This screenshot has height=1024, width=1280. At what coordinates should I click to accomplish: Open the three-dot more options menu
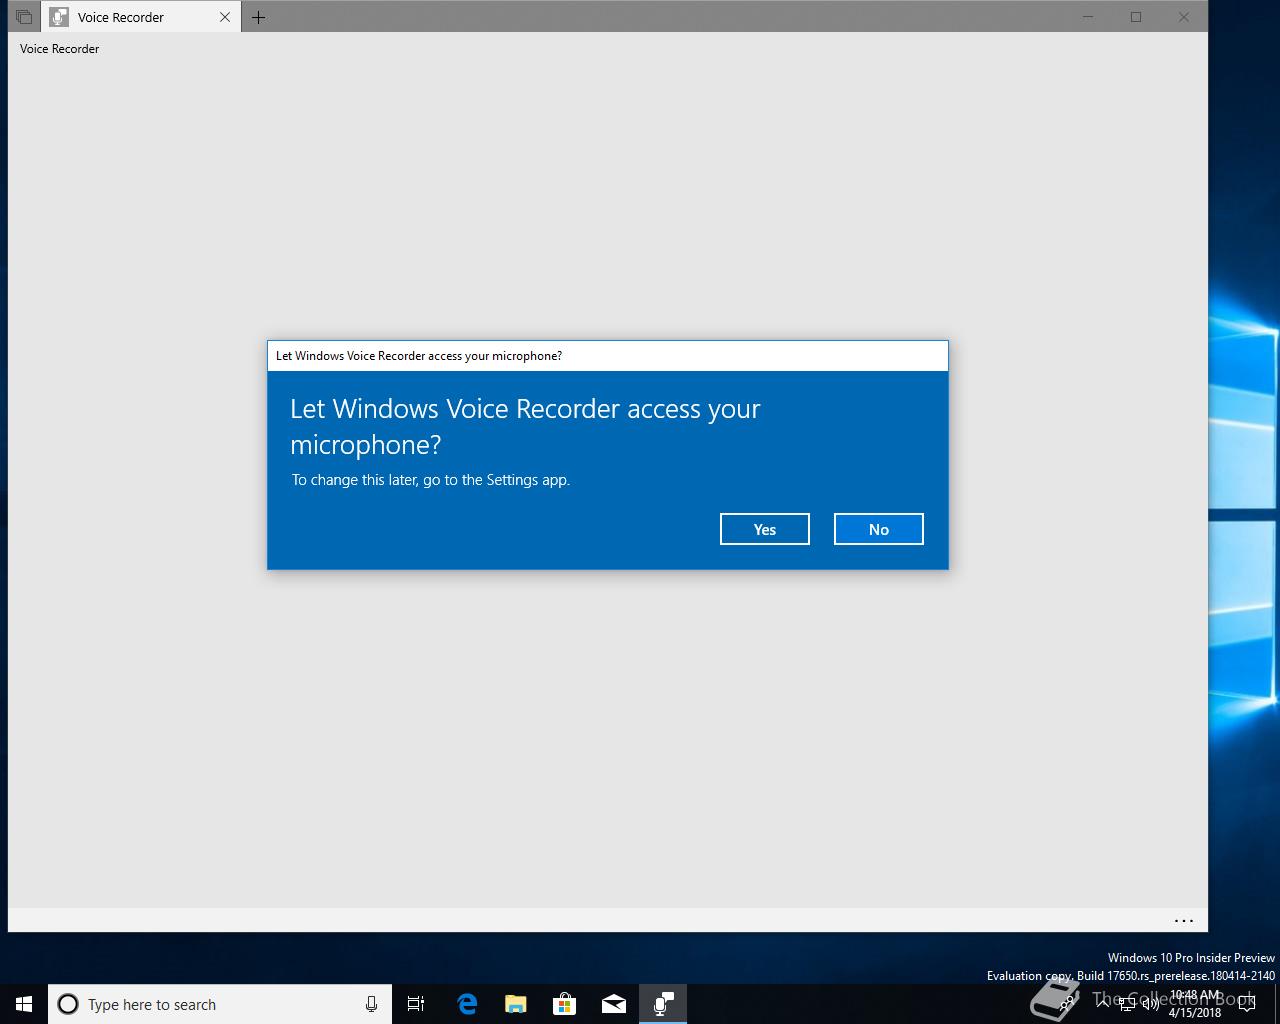tap(1184, 921)
